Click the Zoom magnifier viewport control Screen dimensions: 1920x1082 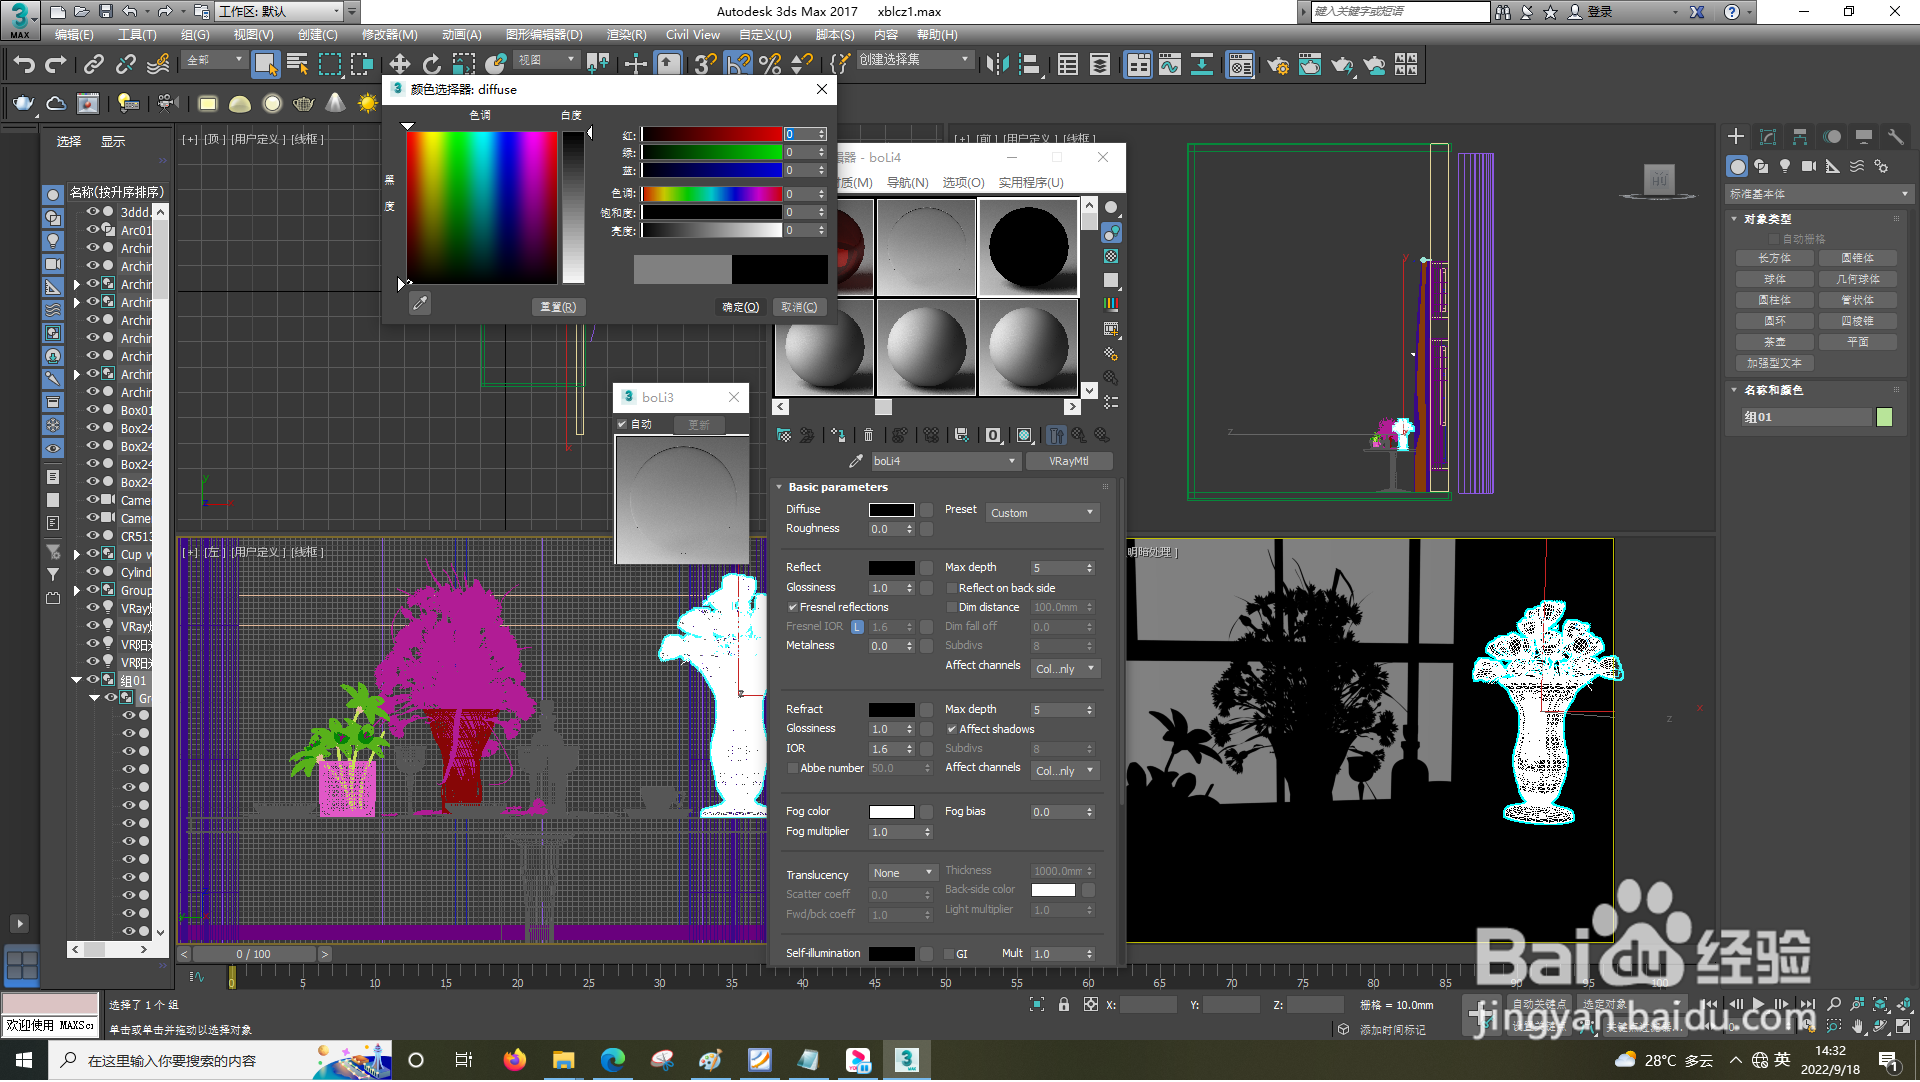click(1834, 1004)
